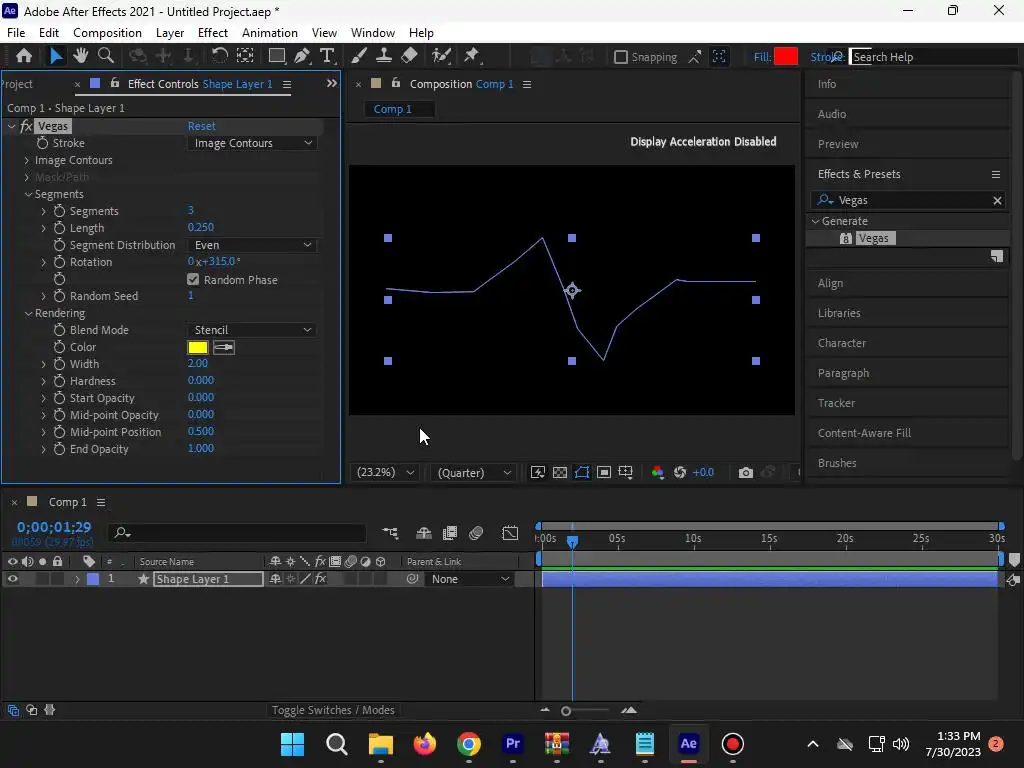Screen dimensions: 1024x768
Task: Toggle stopwatch for Length property
Action: (59, 228)
